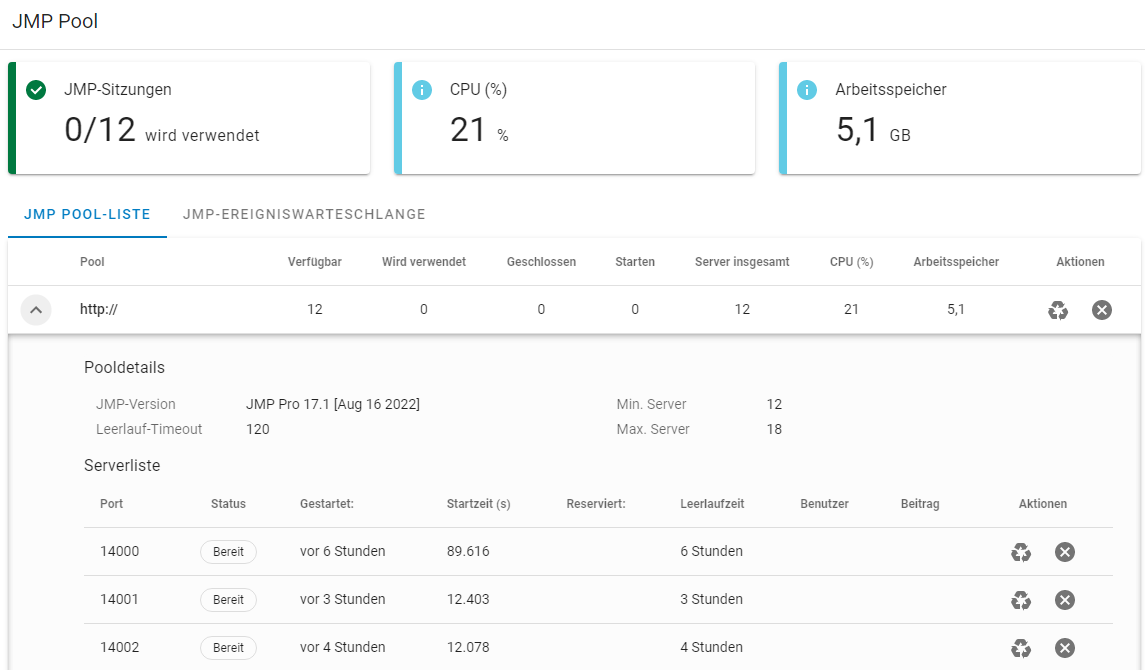Image resolution: width=1145 pixels, height=670 pixels.
Task: Stop the http:// pool with X icon
Action: pos(1102,310)
